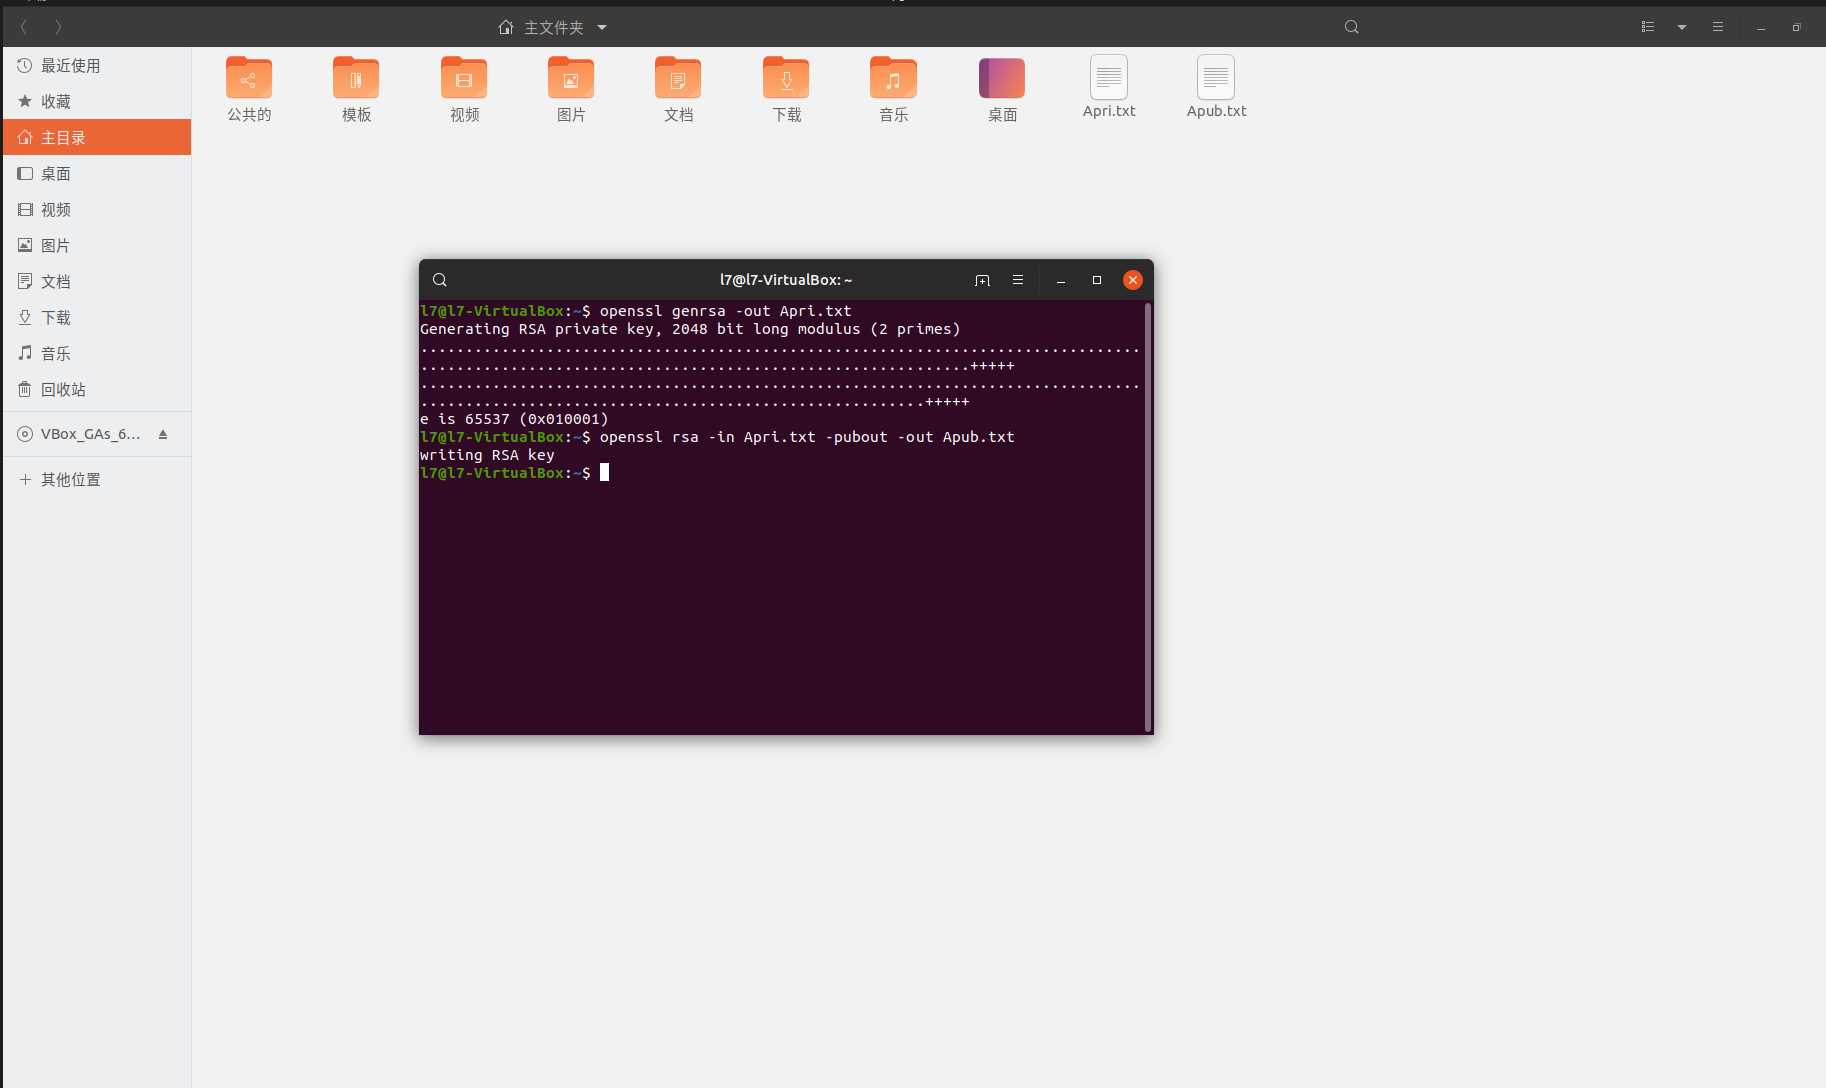The image size is (1826, 1088).
Task: Open 视频 in sidebar
Action: pyautogui.click(x=97, y=209)
